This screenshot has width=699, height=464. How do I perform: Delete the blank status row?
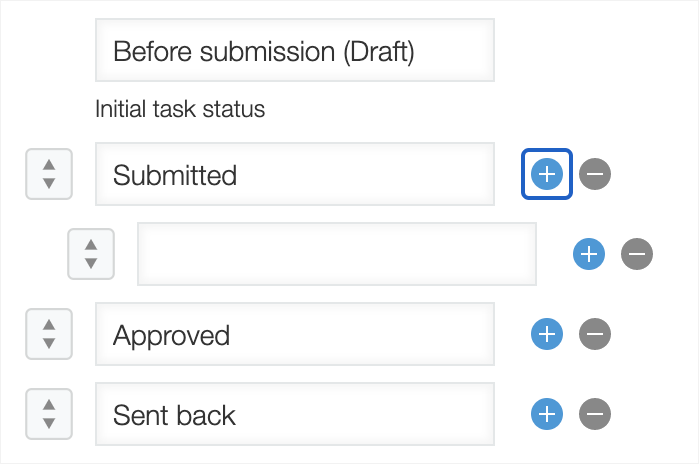(637, 254)
